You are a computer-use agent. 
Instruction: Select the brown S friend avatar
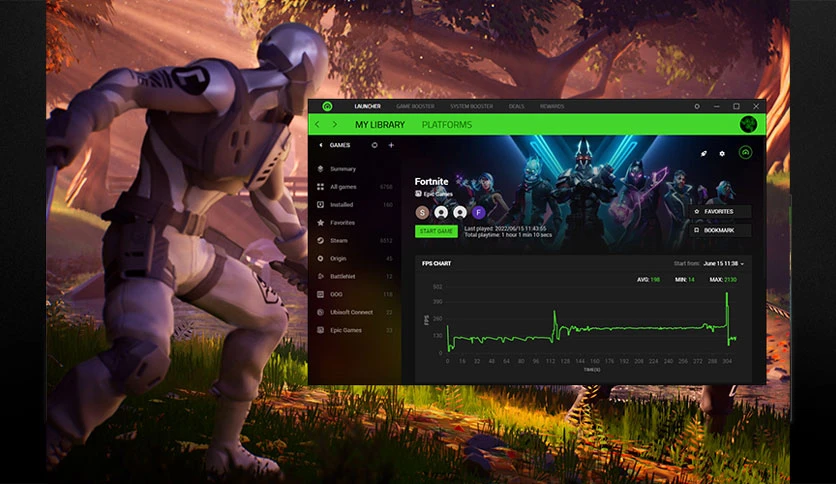click(422, 212)
